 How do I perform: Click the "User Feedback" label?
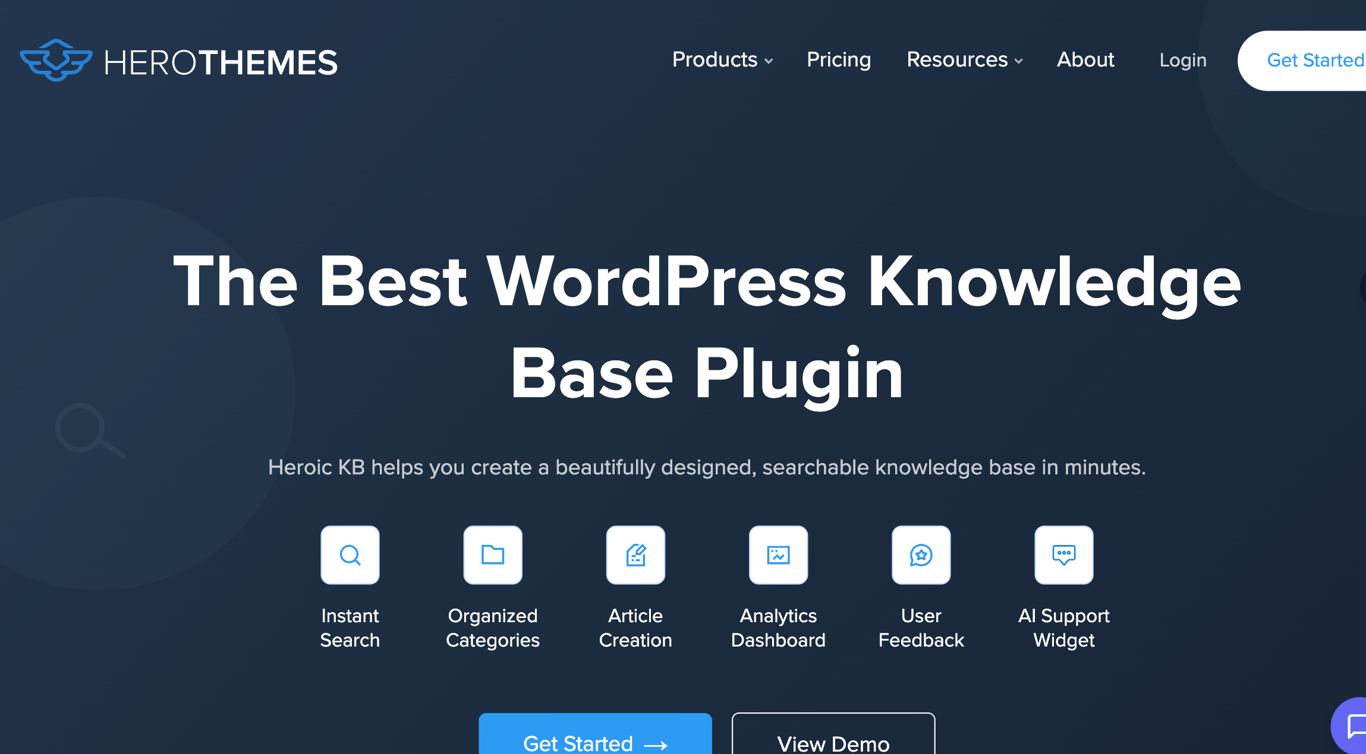921,628
